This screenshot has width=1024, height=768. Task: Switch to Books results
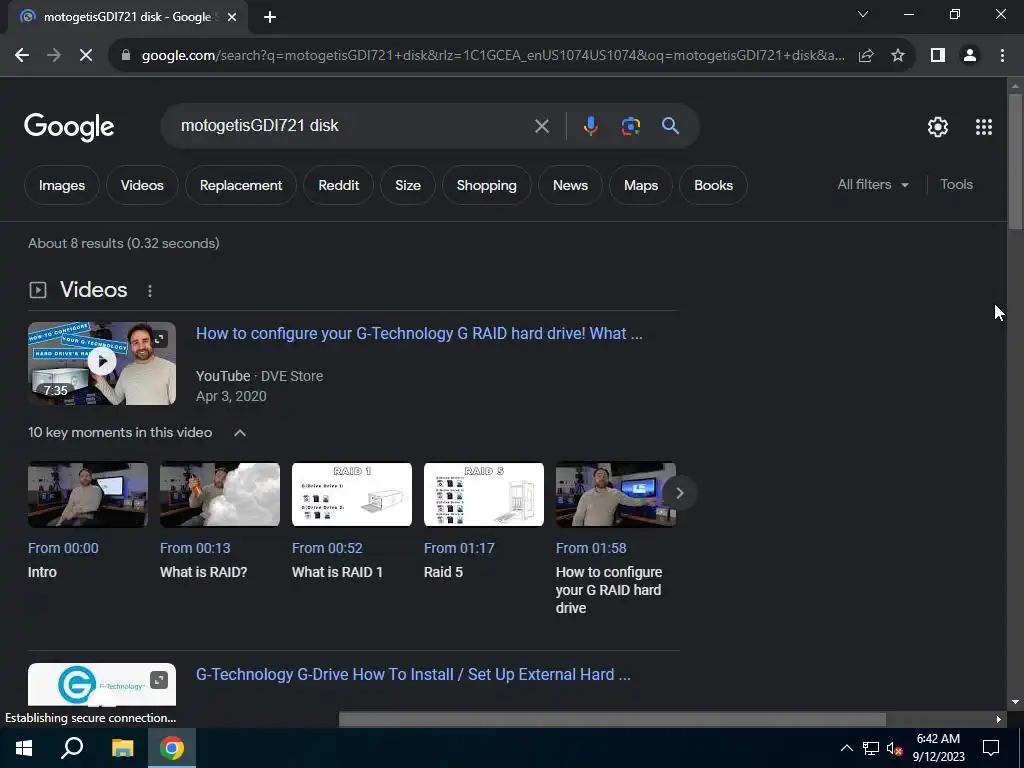pyautogui.click(x=713, y=185)
